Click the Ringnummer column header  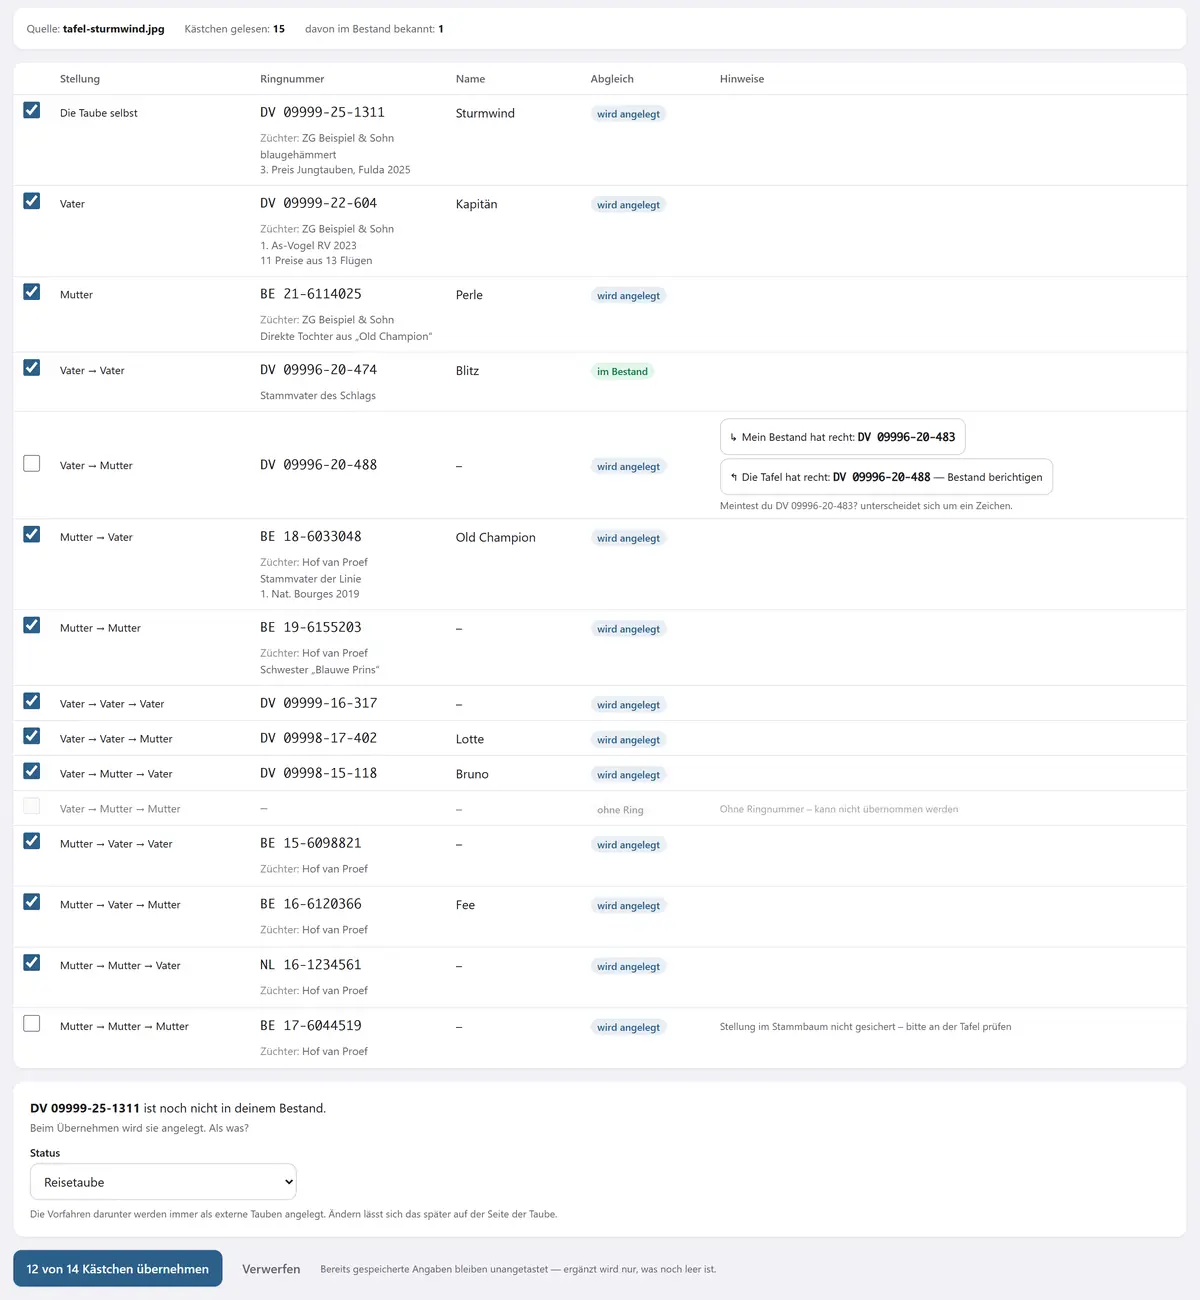point(292,79)
